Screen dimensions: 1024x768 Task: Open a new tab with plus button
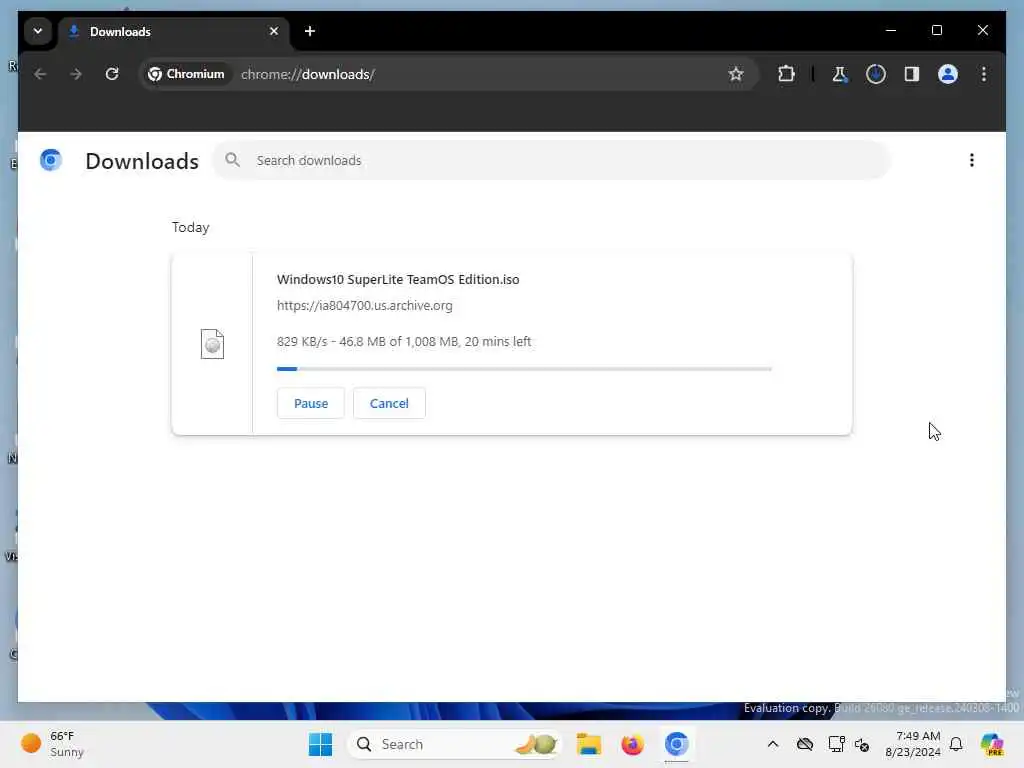(310, 31)
